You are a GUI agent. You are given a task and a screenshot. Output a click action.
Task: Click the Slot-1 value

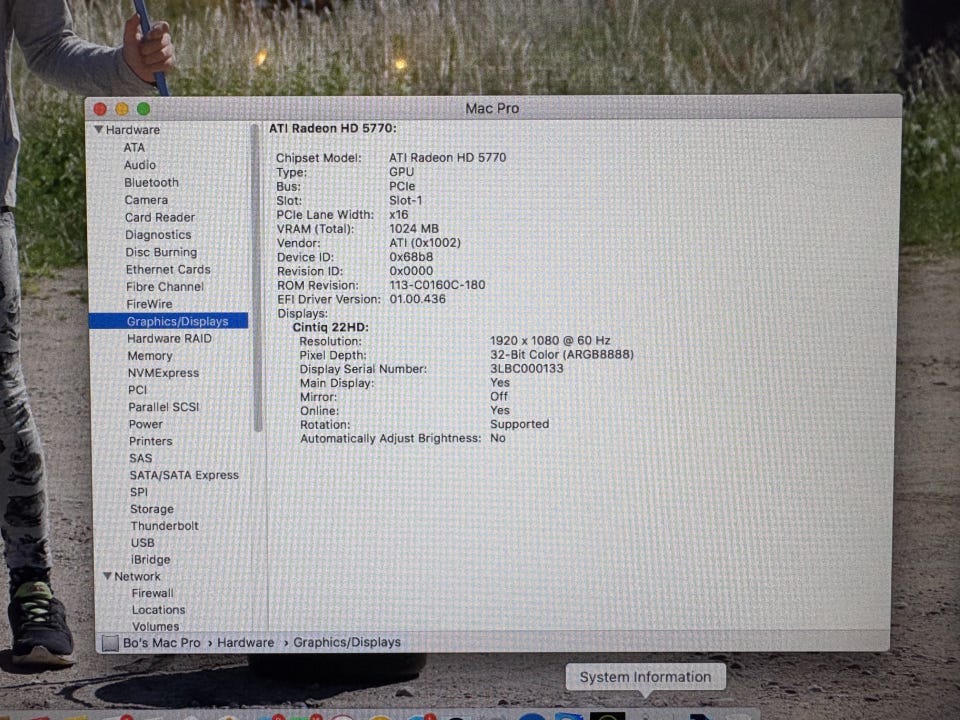405,201
